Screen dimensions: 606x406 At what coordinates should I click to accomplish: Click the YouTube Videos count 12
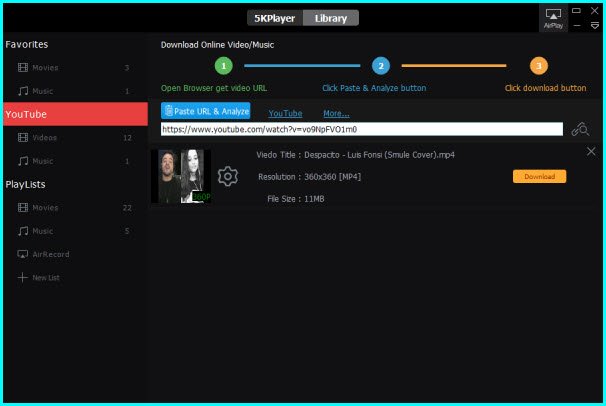(x=127, y=138)
